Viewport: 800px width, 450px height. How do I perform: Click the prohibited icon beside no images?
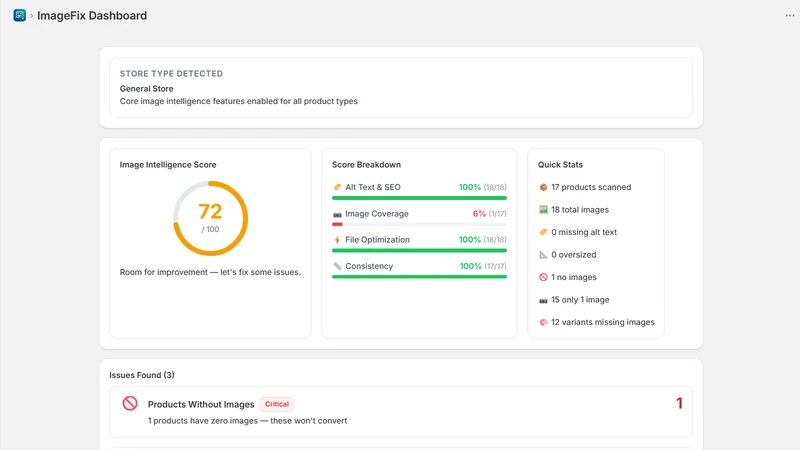point(543,277)
